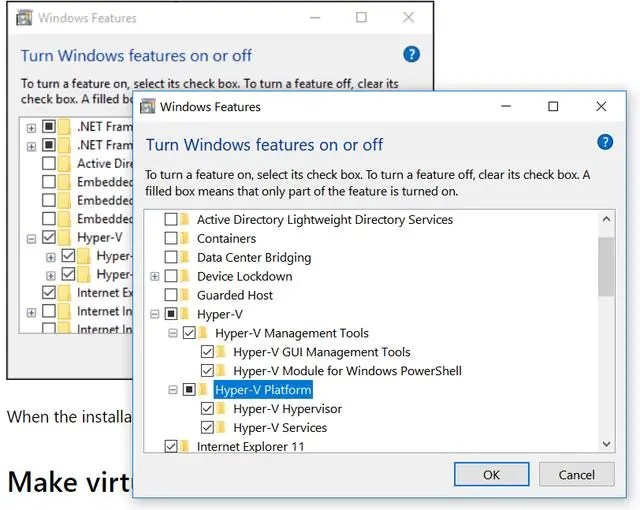This screenshot has width=640, height=510.
Task: Toggle the Device Lockdown checkbox
Action: point(171,276)
